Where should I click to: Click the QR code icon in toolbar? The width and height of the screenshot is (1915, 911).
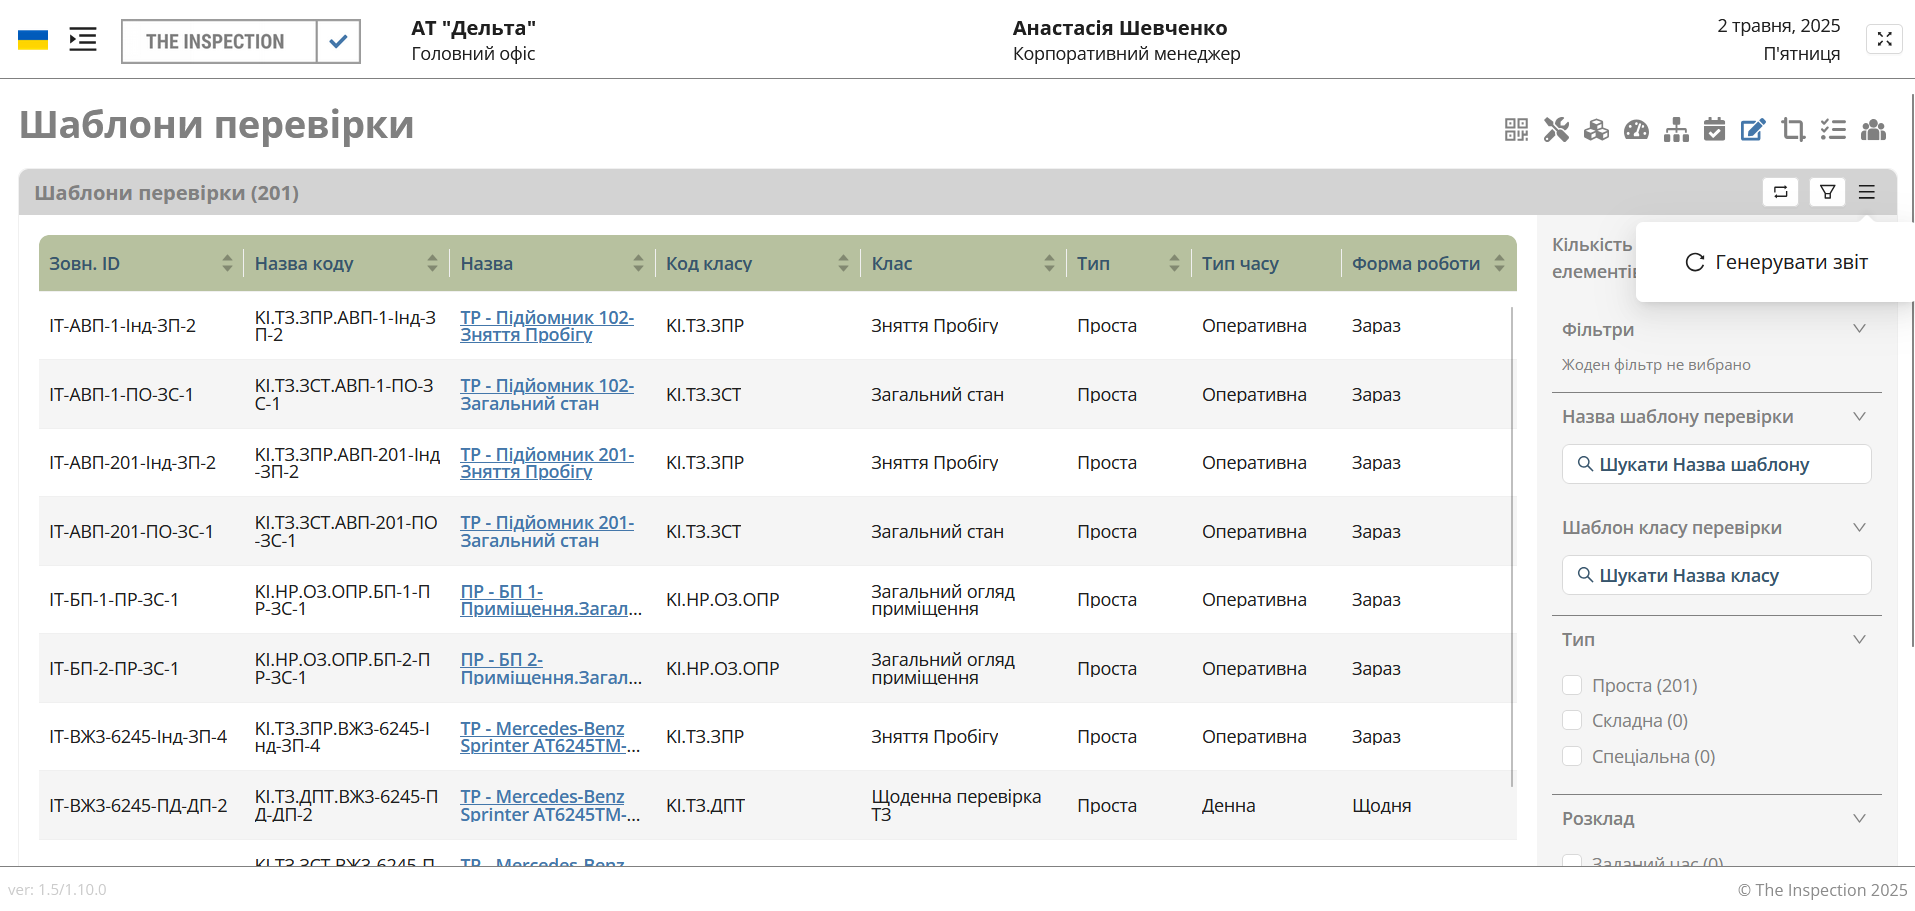tap(1516, 130)
